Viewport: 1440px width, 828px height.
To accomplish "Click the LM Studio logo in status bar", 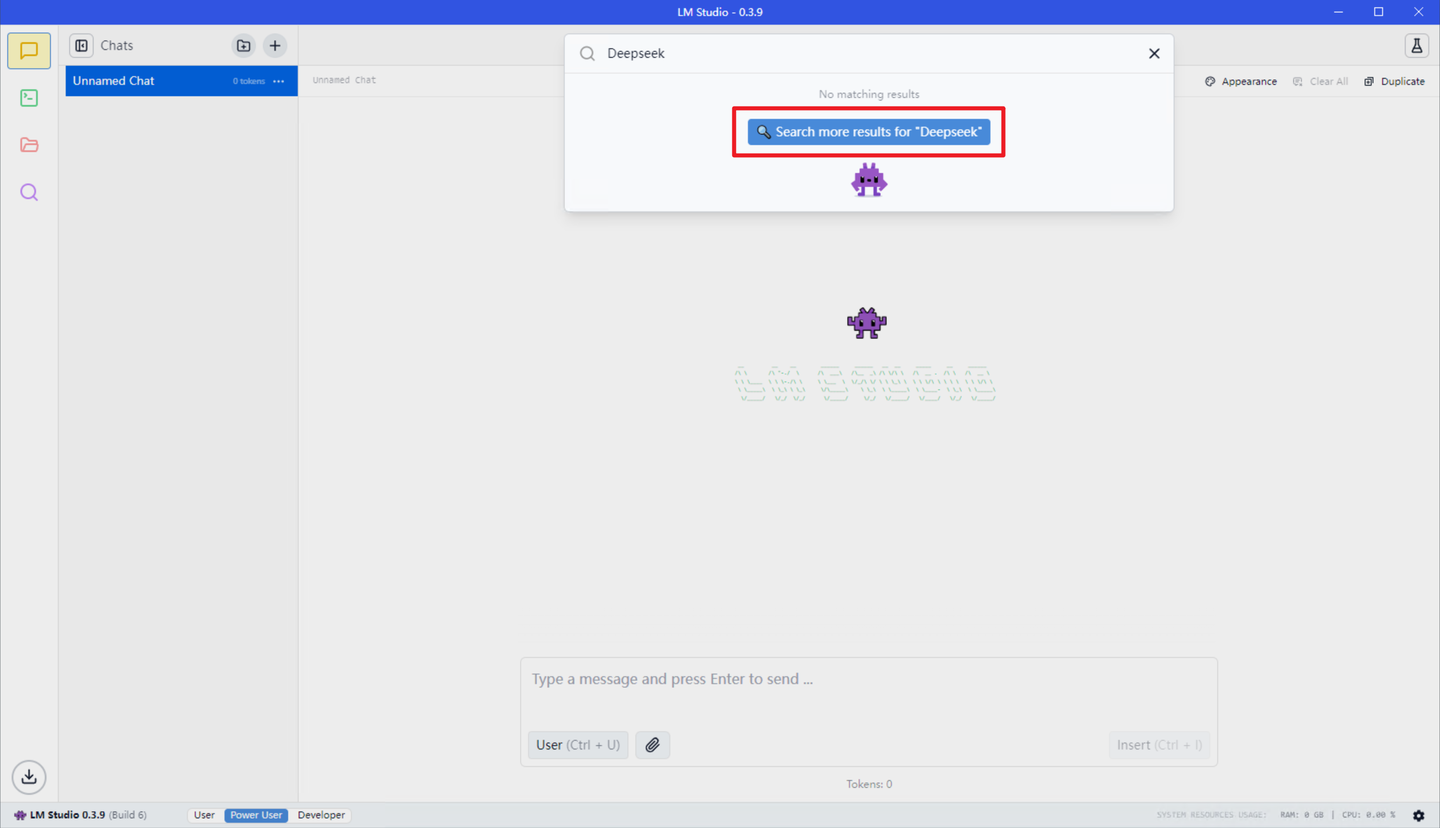I will coord(20,815).
